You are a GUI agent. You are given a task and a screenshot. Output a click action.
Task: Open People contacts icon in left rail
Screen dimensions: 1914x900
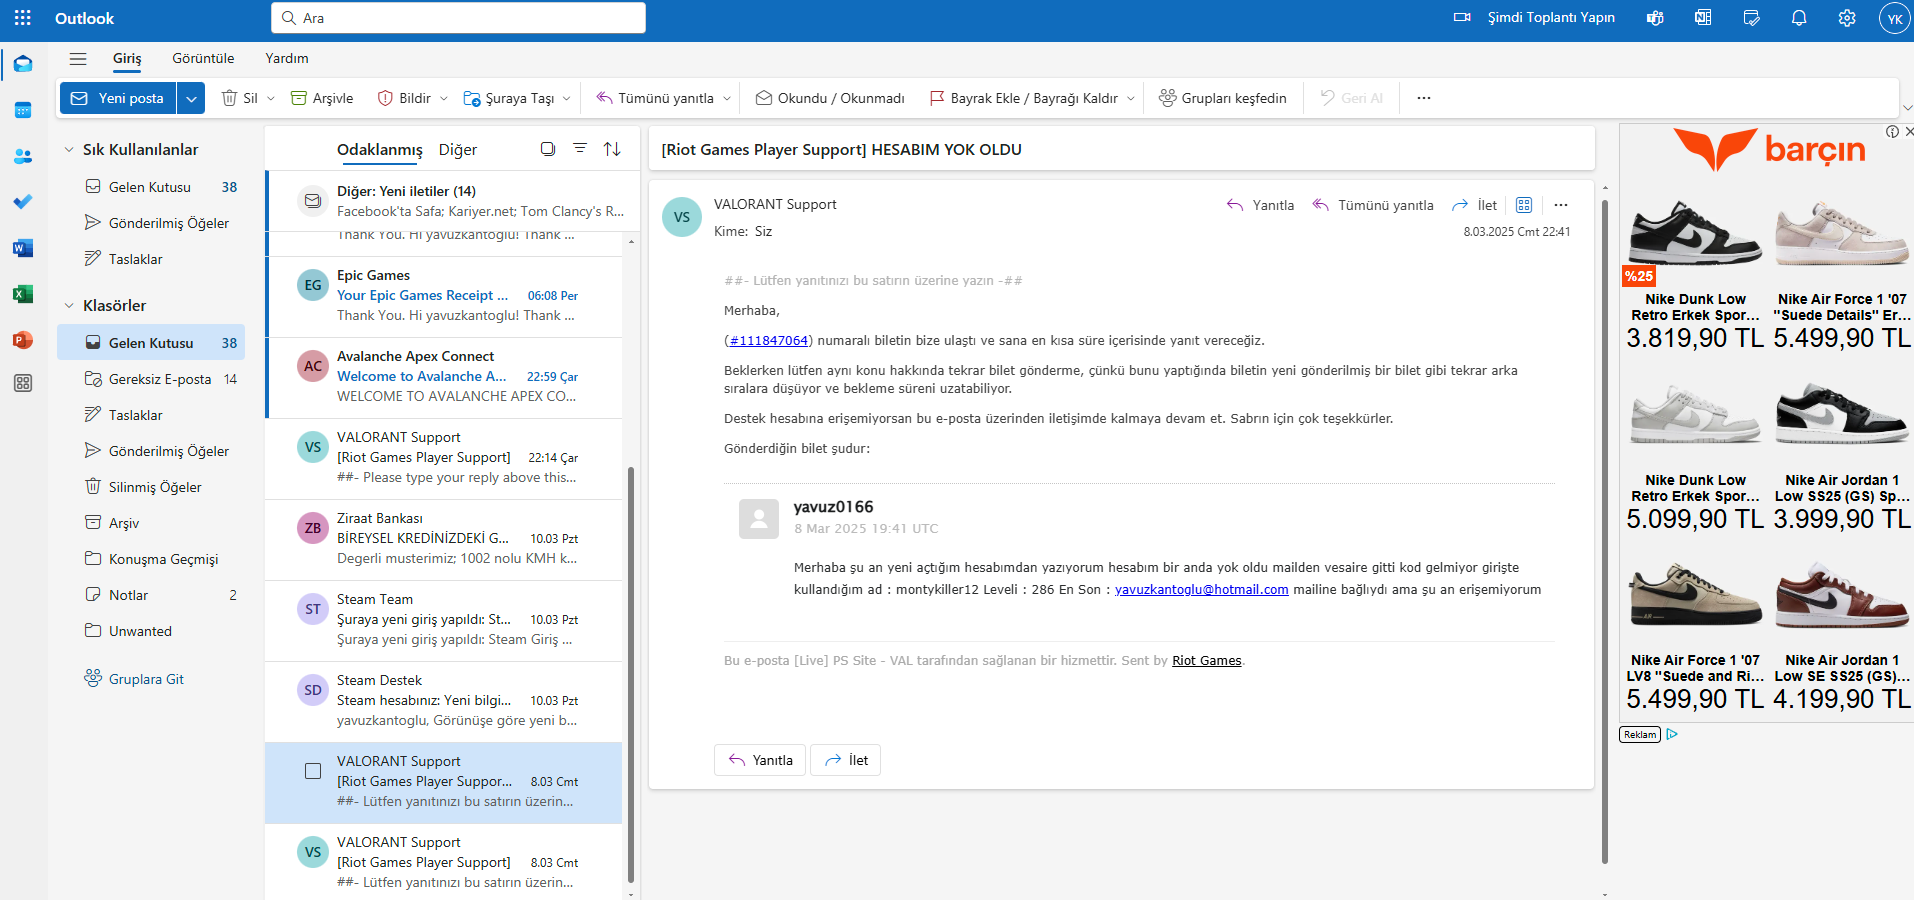pos(23,156)
